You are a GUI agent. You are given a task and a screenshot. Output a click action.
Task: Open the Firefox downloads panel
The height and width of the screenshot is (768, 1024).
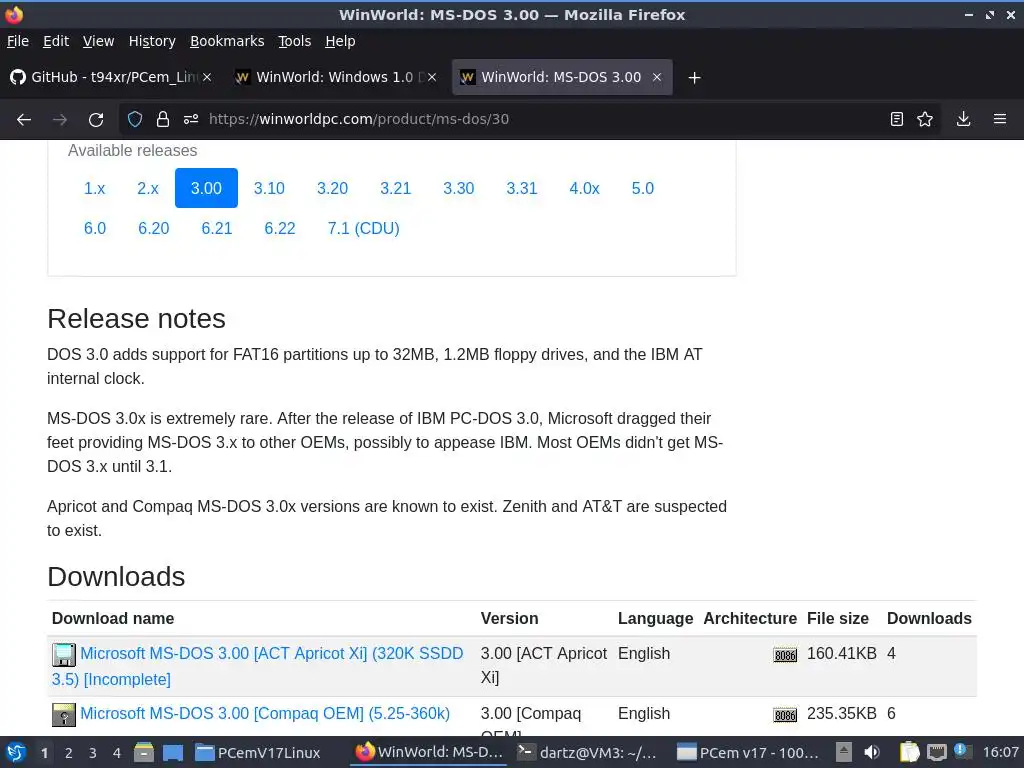pyautogui.click(x=963, y=119)
